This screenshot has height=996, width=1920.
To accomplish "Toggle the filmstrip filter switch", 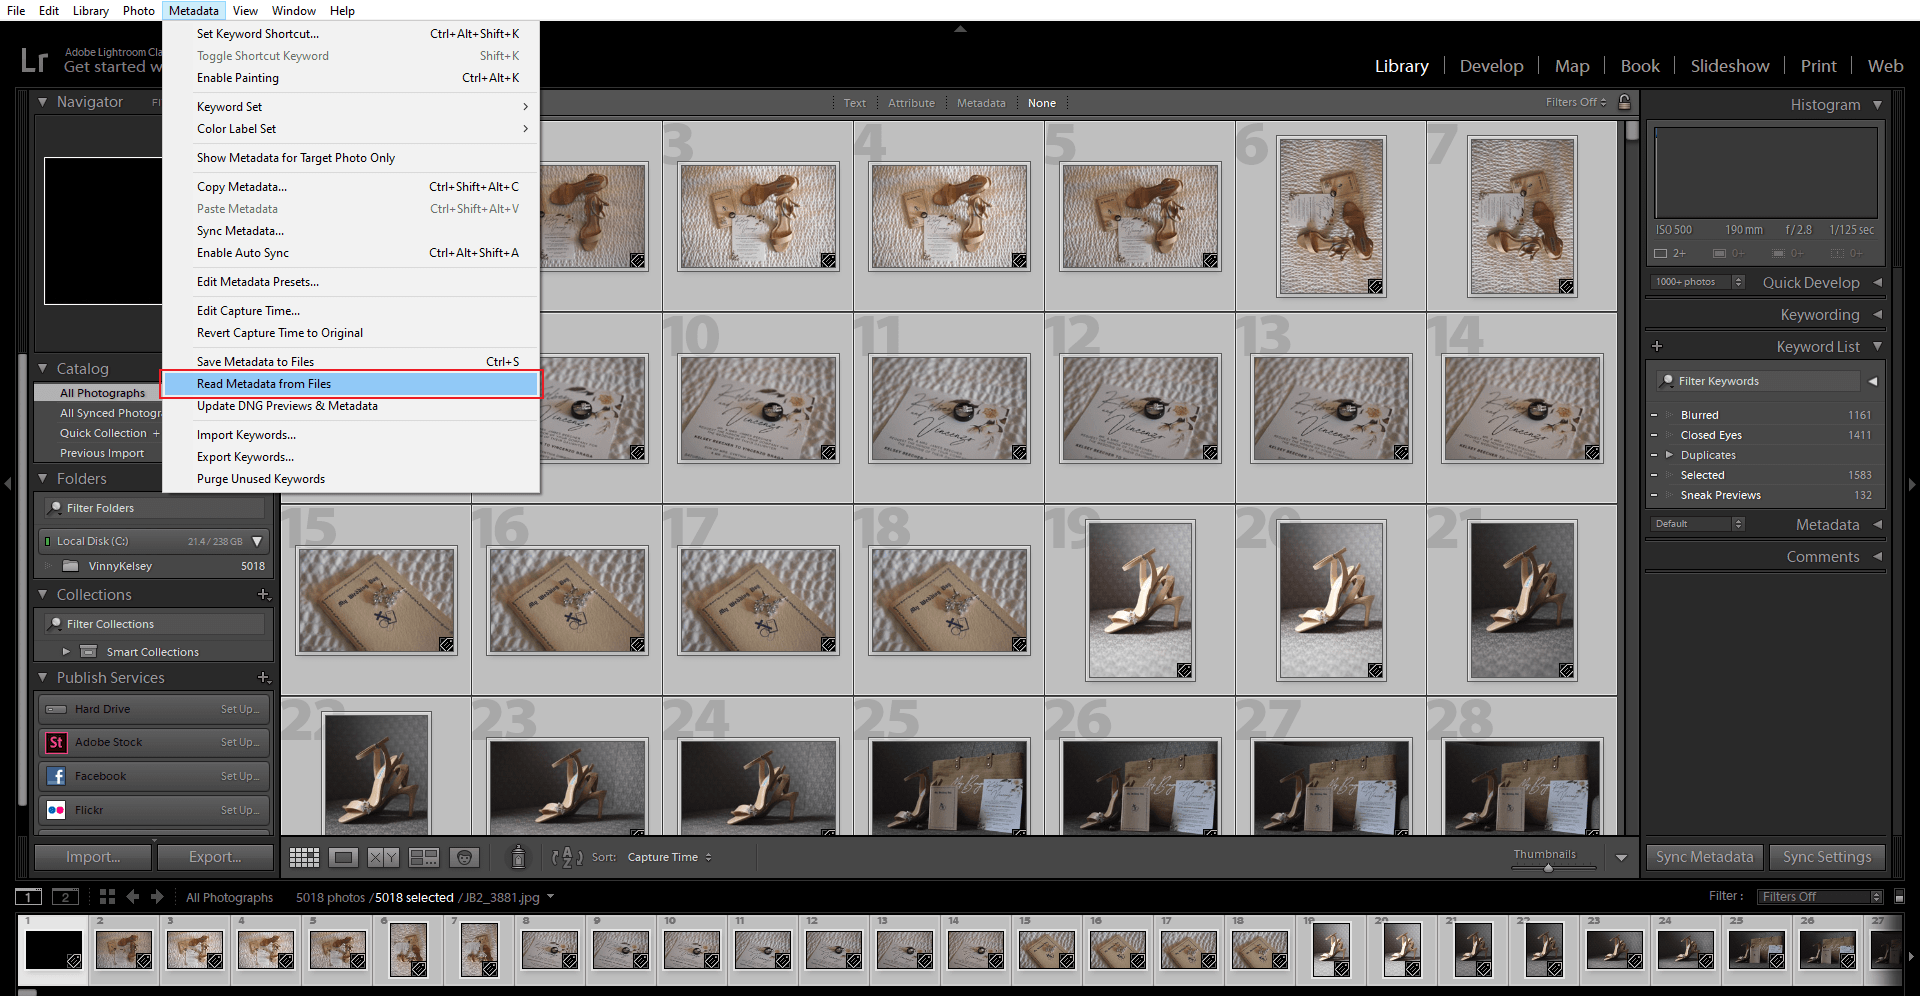I will pos(1899,897).
